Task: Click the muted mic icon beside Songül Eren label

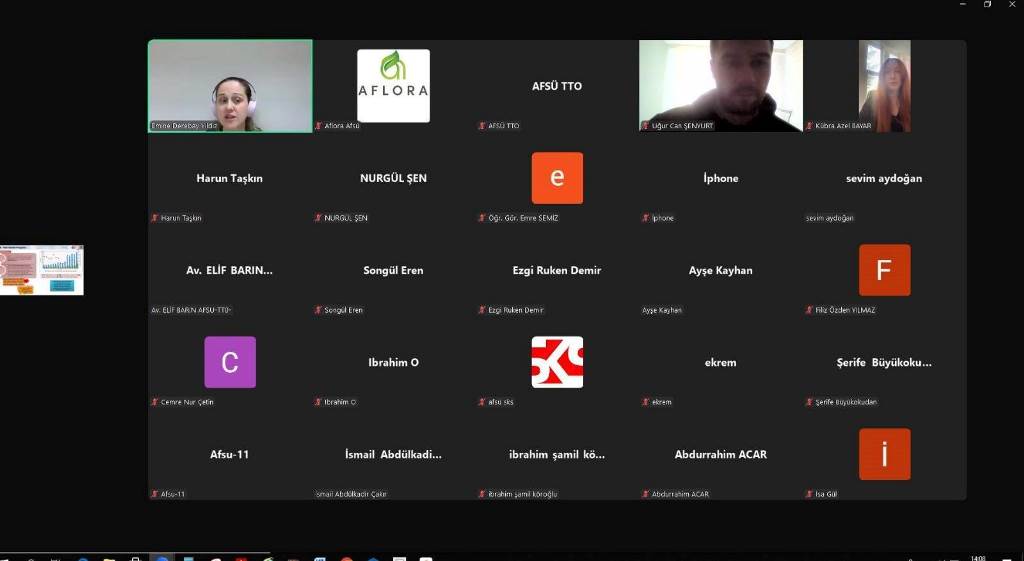Action: coord(319,310)
